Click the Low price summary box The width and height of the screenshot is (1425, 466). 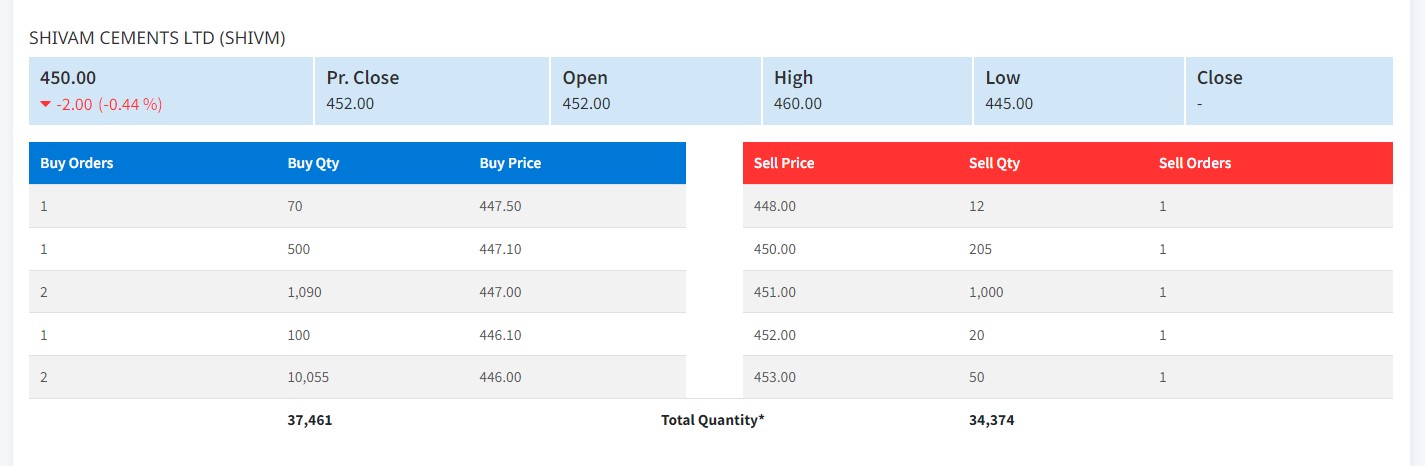tap(1078, 90)
